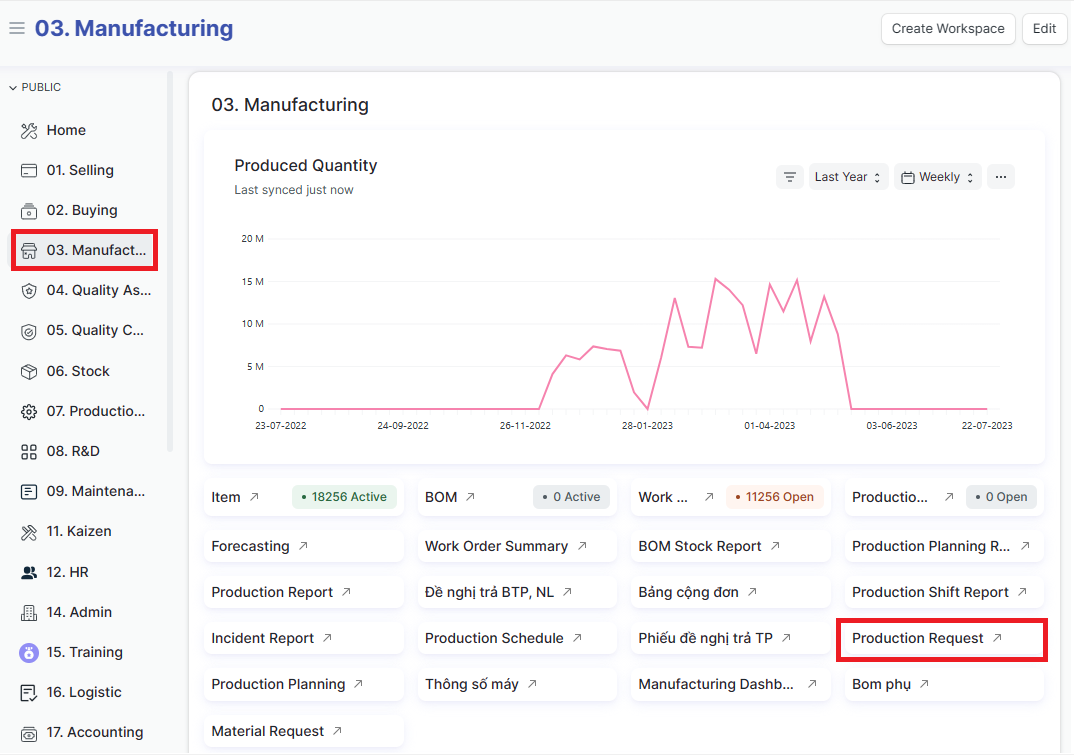Image resolution: width=1074 pixels, height=755 pixels.
Task: Click the Training icon in sidebar
Action: pyautogui.click(x=29, y=653)
